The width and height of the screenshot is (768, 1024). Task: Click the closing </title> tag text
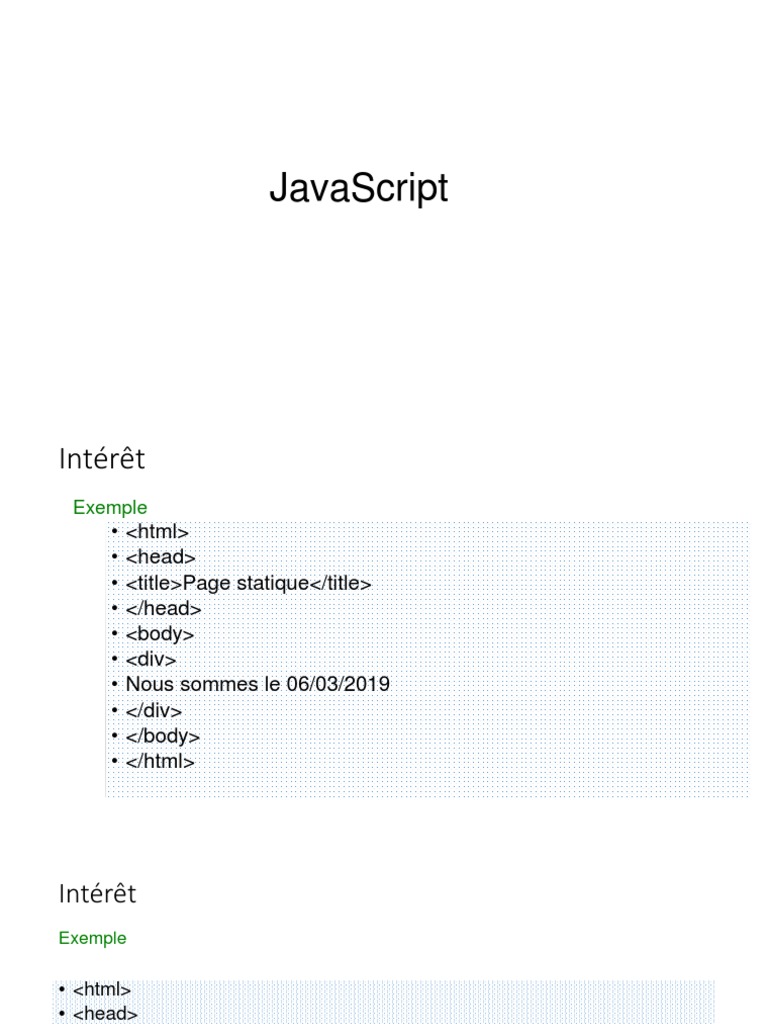pyautogui.click(x=340, y=583)
